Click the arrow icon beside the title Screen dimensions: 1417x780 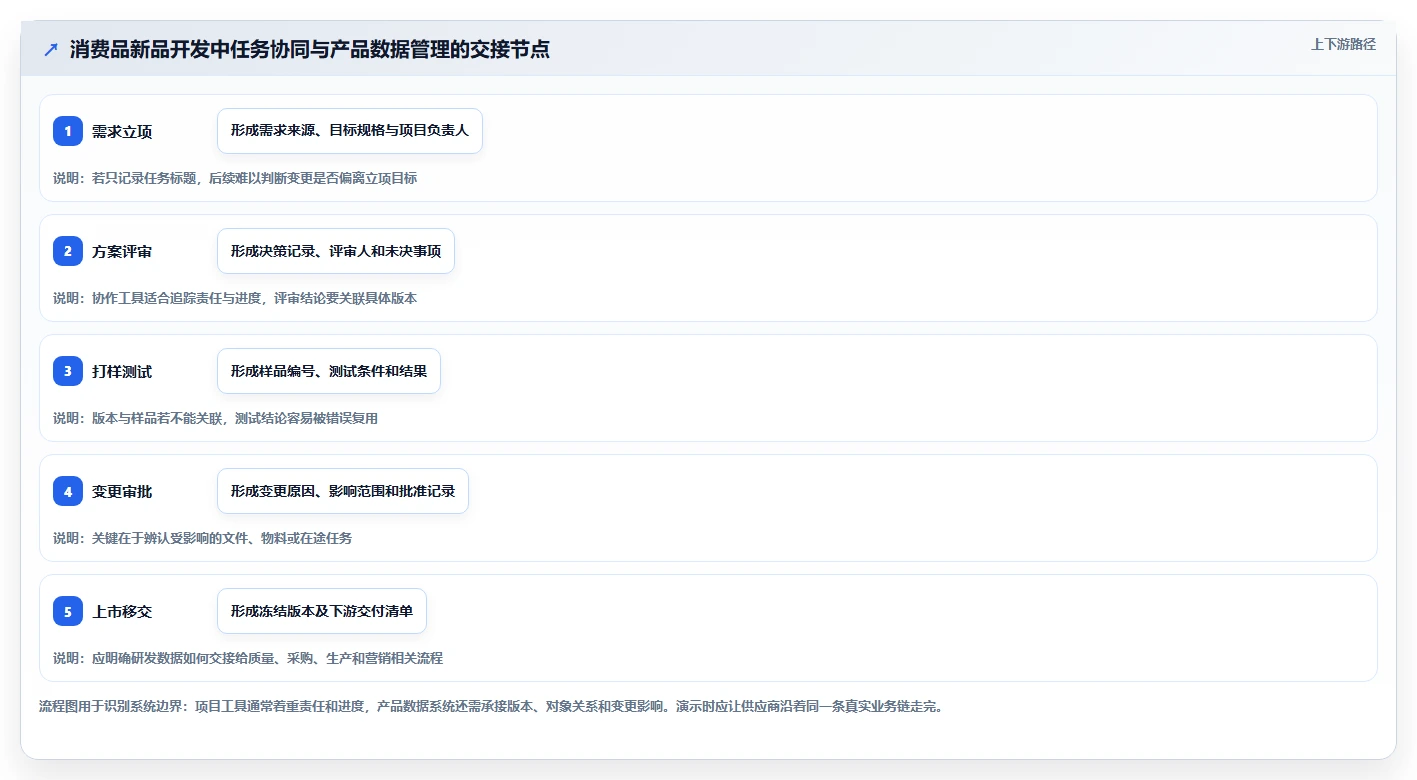point(51,49)
